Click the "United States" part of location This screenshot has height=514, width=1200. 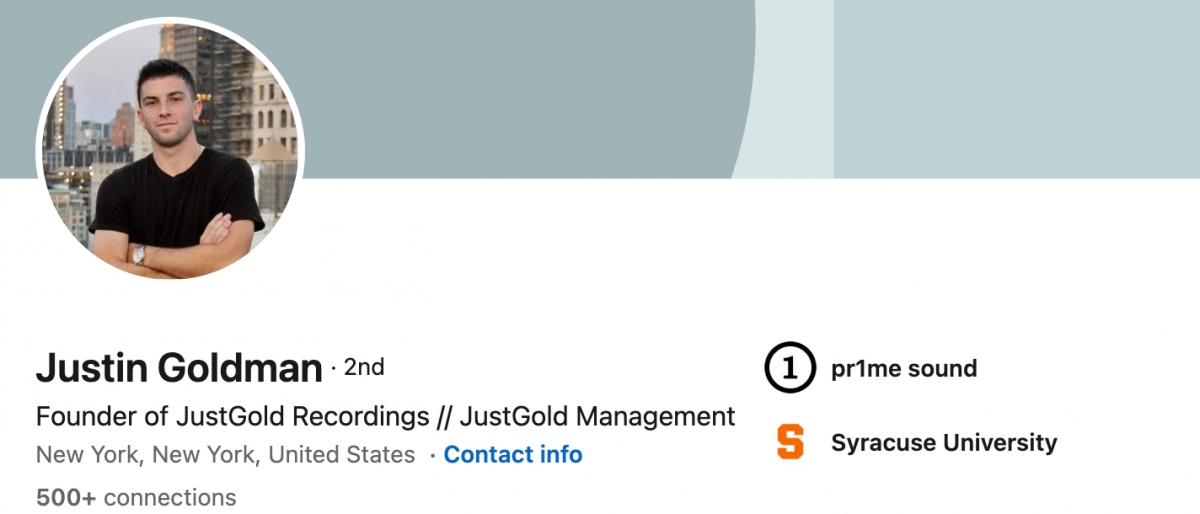click(342, 455)
